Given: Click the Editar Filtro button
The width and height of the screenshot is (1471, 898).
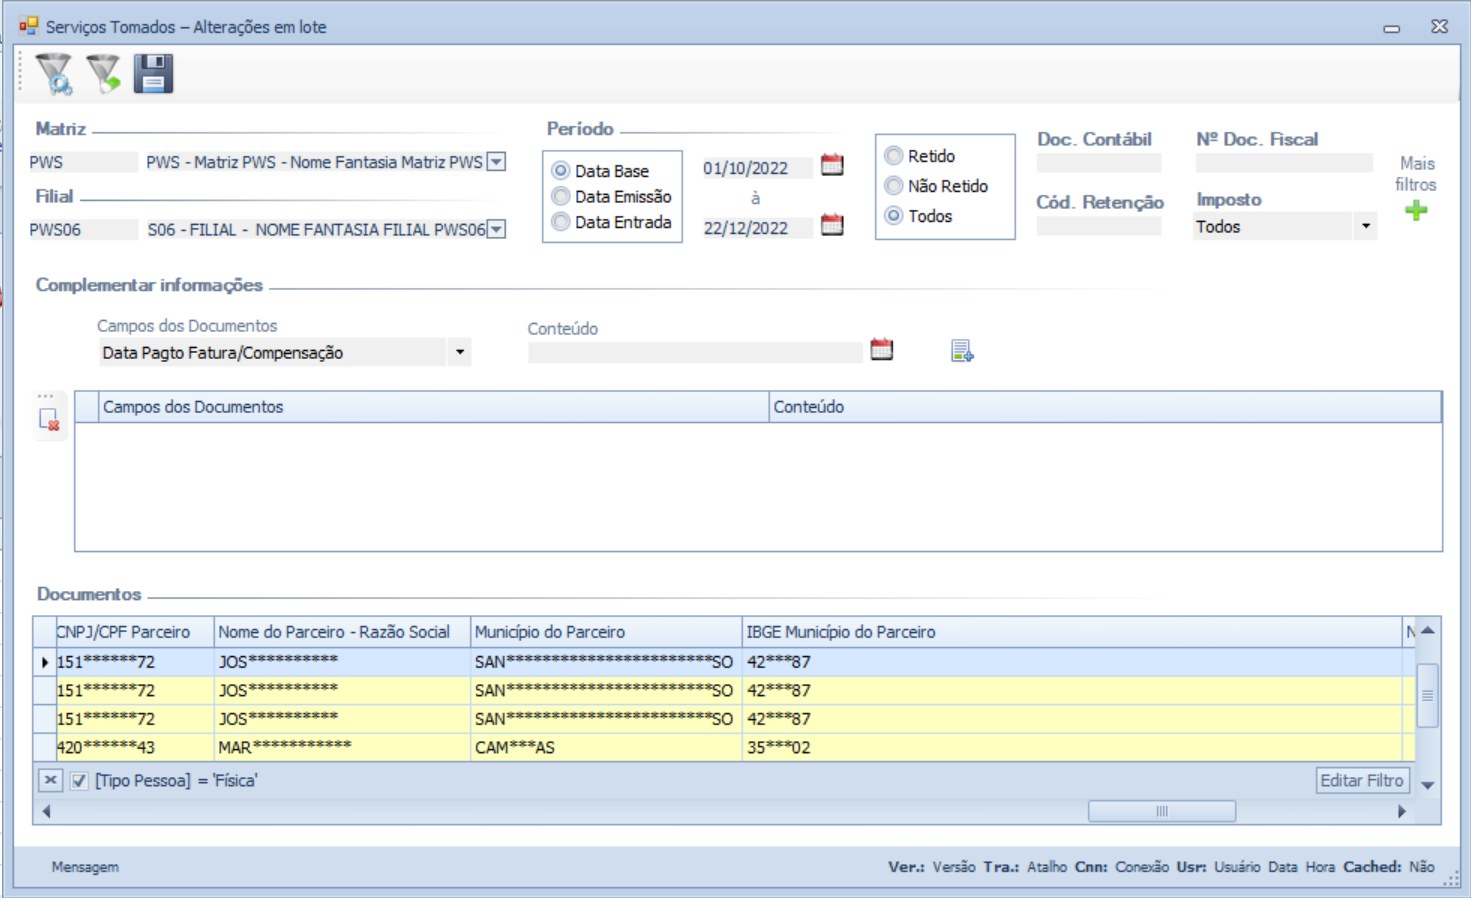Looking at the screenshot, I should click(1361, 781).
